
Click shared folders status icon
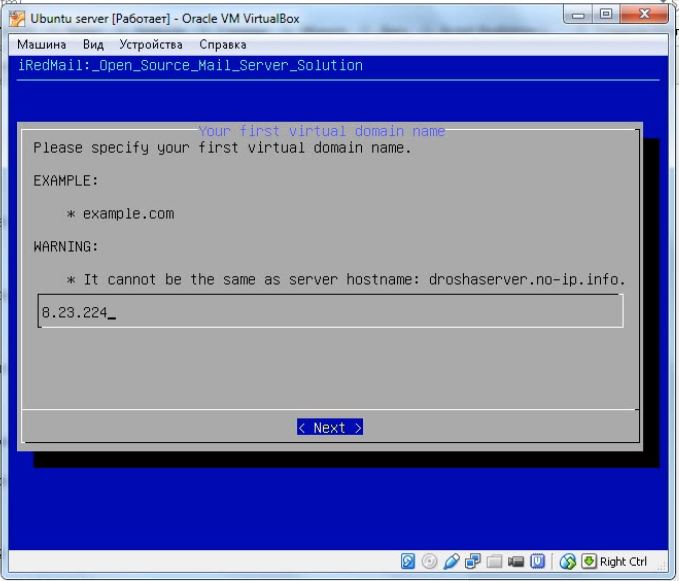[494, 561]
